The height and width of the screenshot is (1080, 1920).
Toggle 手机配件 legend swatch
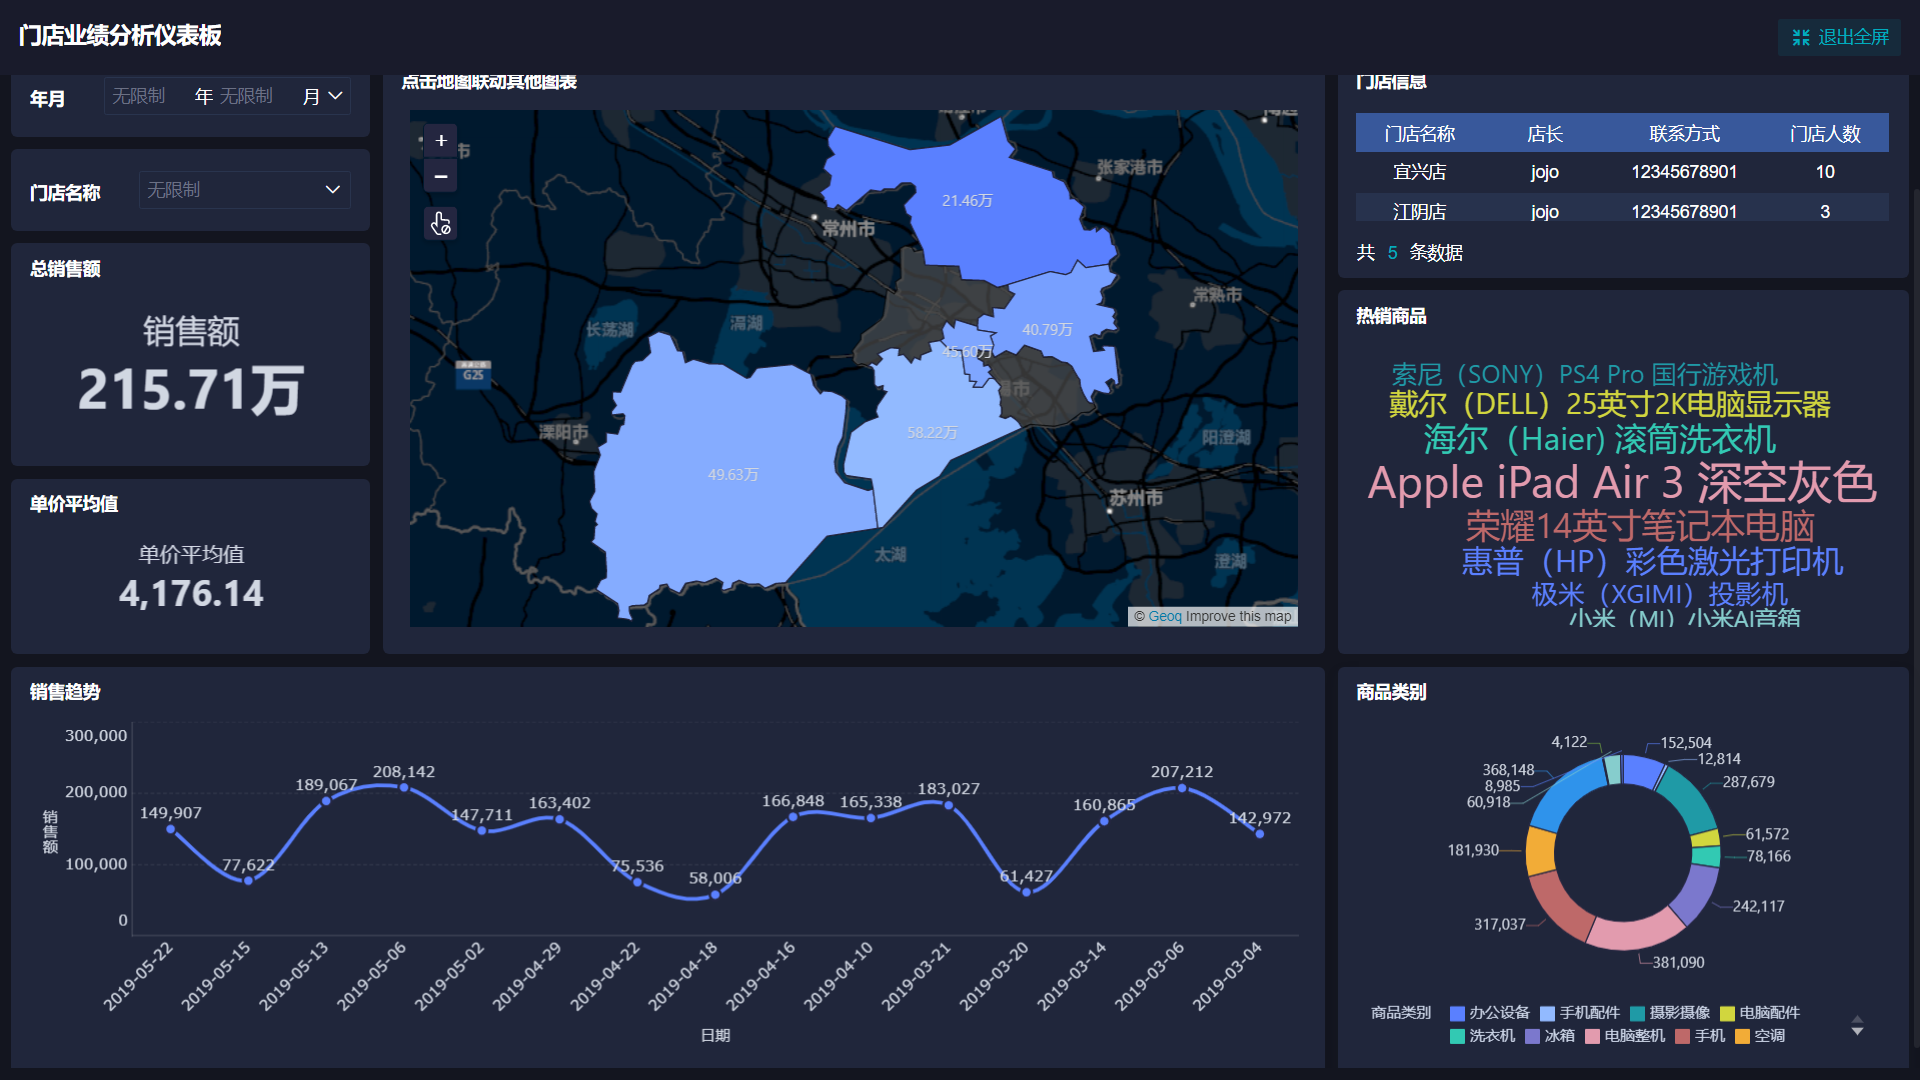click(x=1548, y=1014)
